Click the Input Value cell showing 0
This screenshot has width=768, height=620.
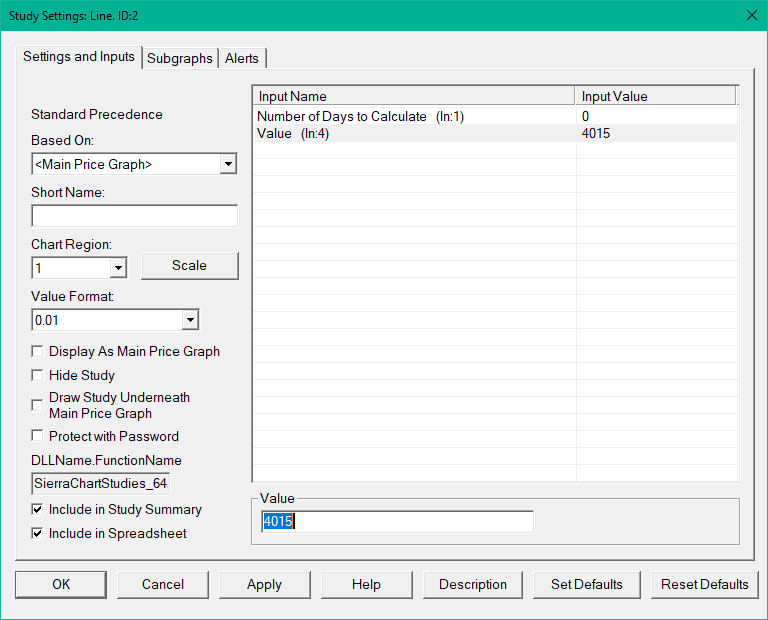(x=657, y=117)
